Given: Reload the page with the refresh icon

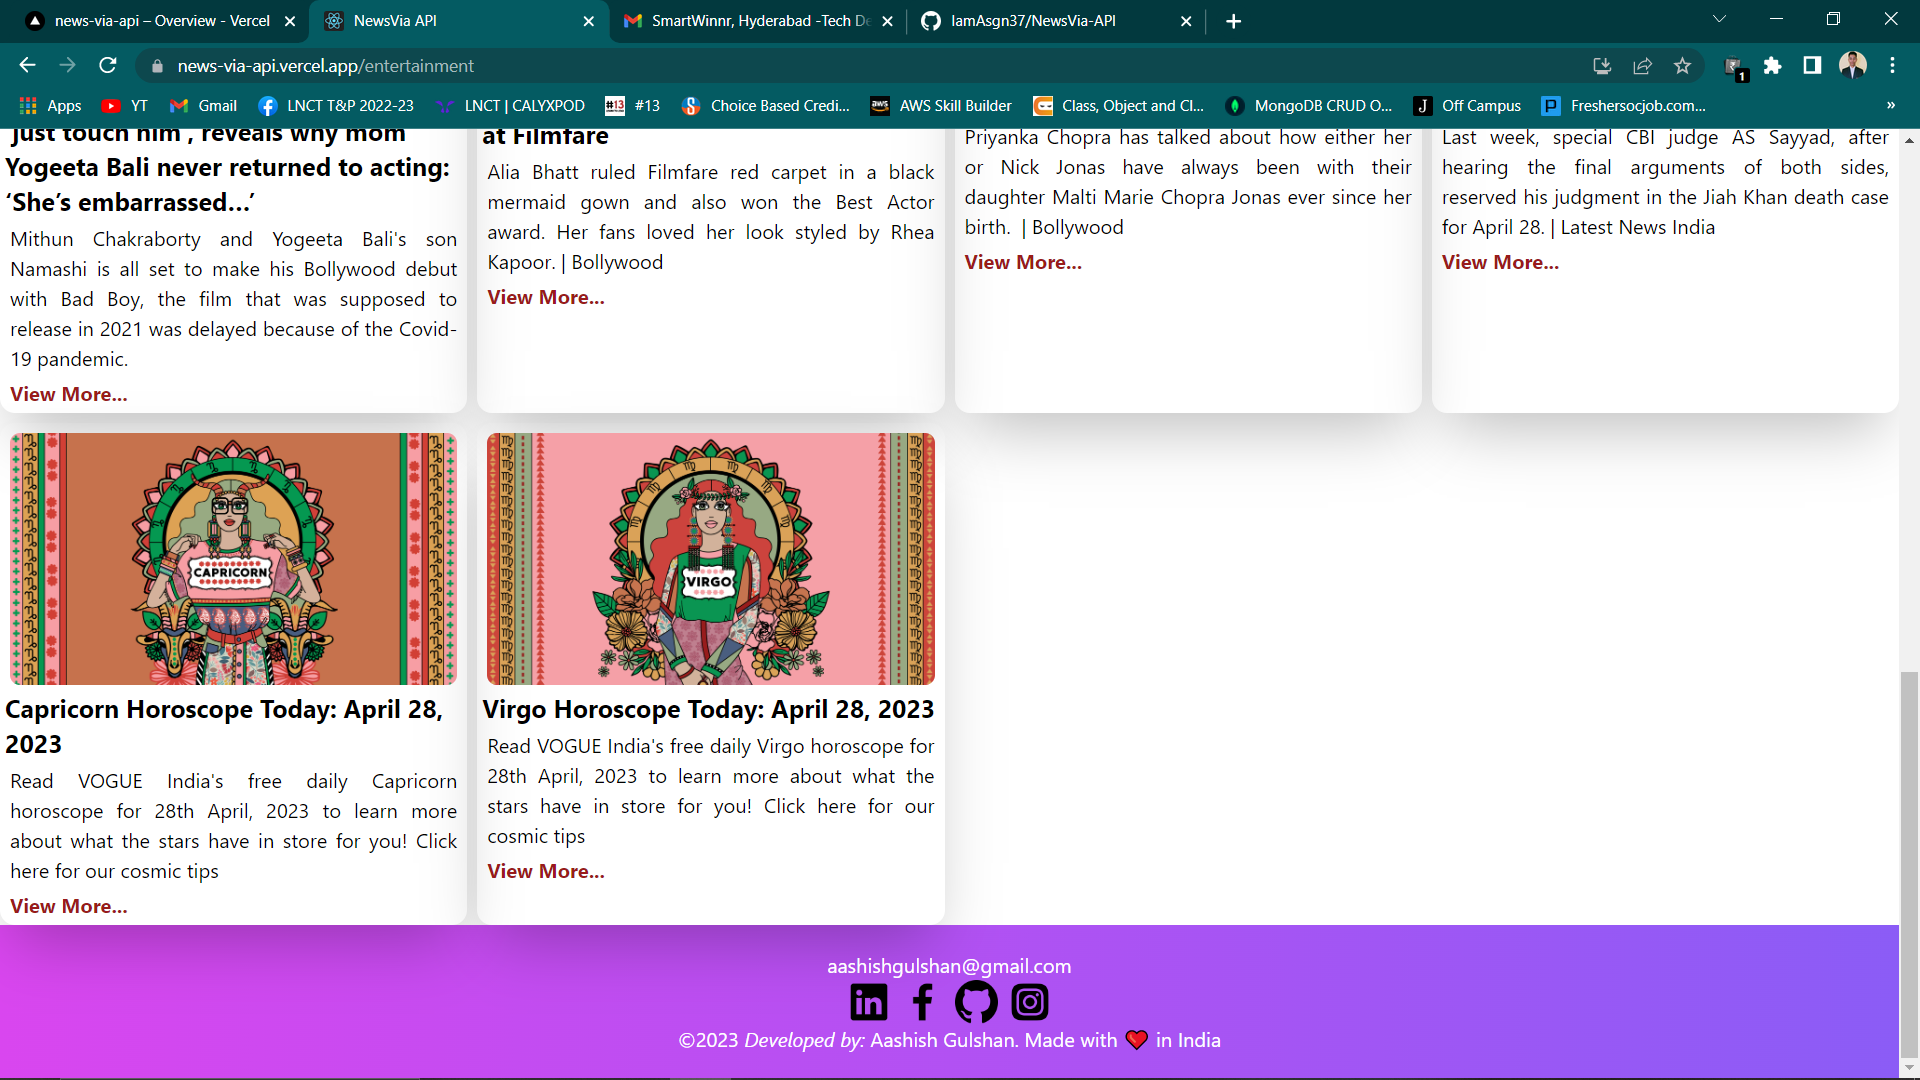Looking at the screenshot, I should tap(108, 66).
